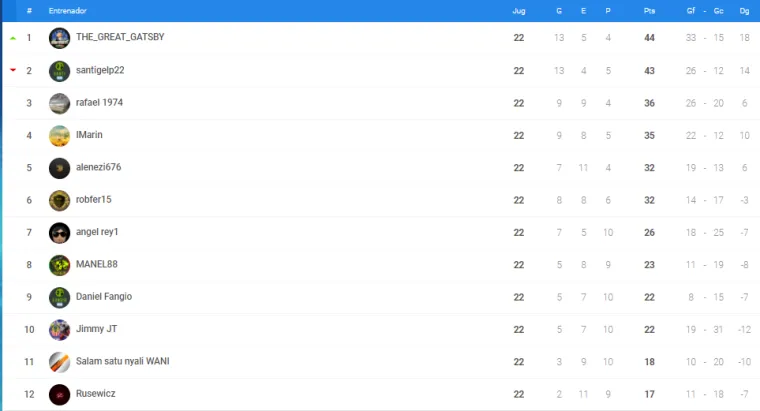Open Salam satu nyali WANI avatar
Screen dimensions: 760x411
(59, 363)
